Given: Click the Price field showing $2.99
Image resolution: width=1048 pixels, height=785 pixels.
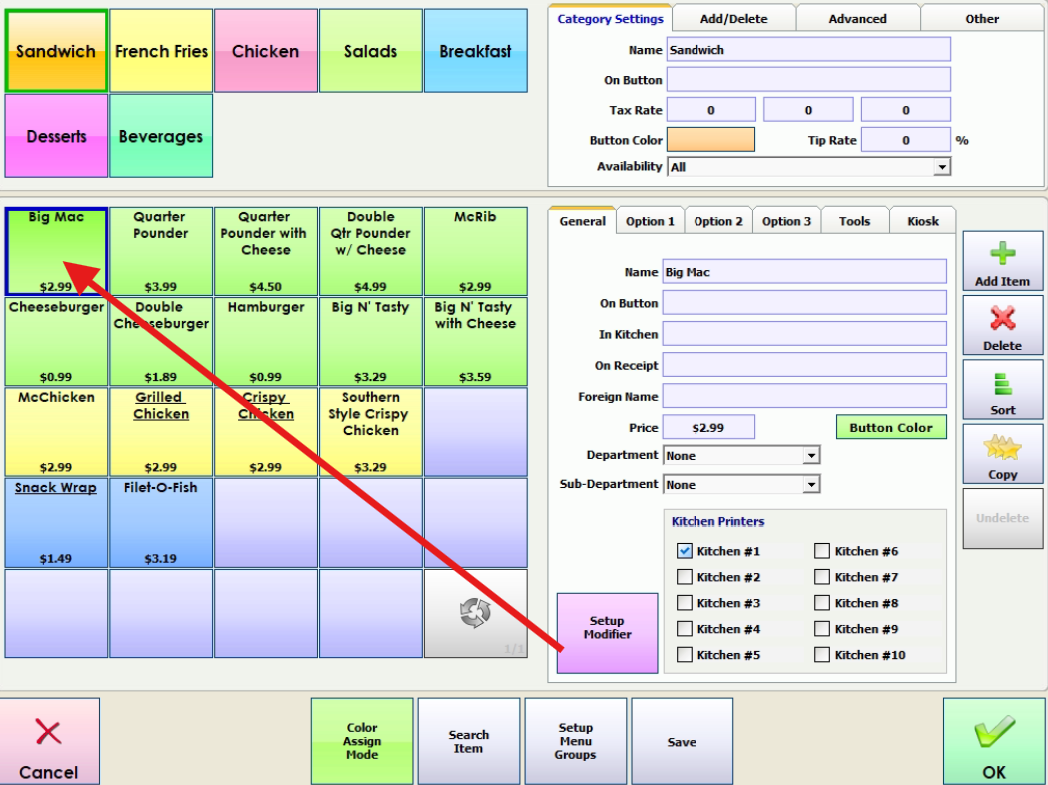Looking at the screenshot, I should click(708, 427).
